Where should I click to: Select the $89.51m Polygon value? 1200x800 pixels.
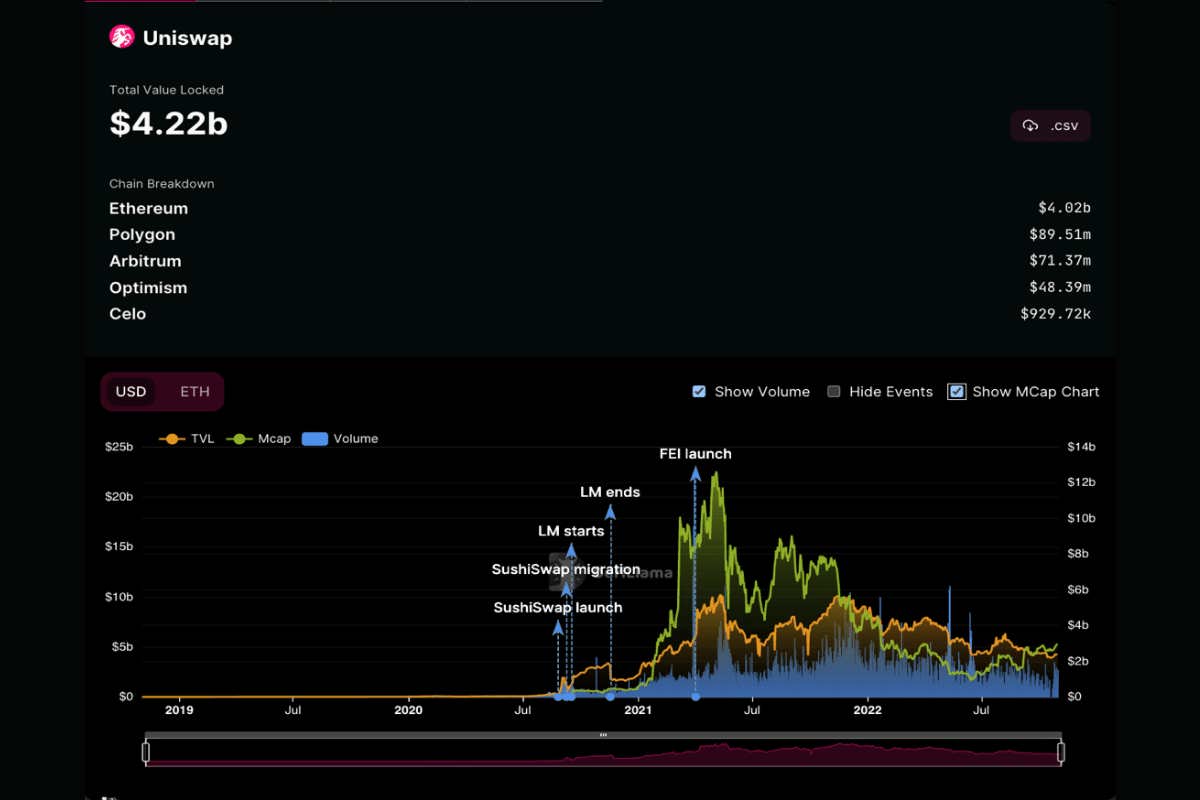pos(1060,235)
